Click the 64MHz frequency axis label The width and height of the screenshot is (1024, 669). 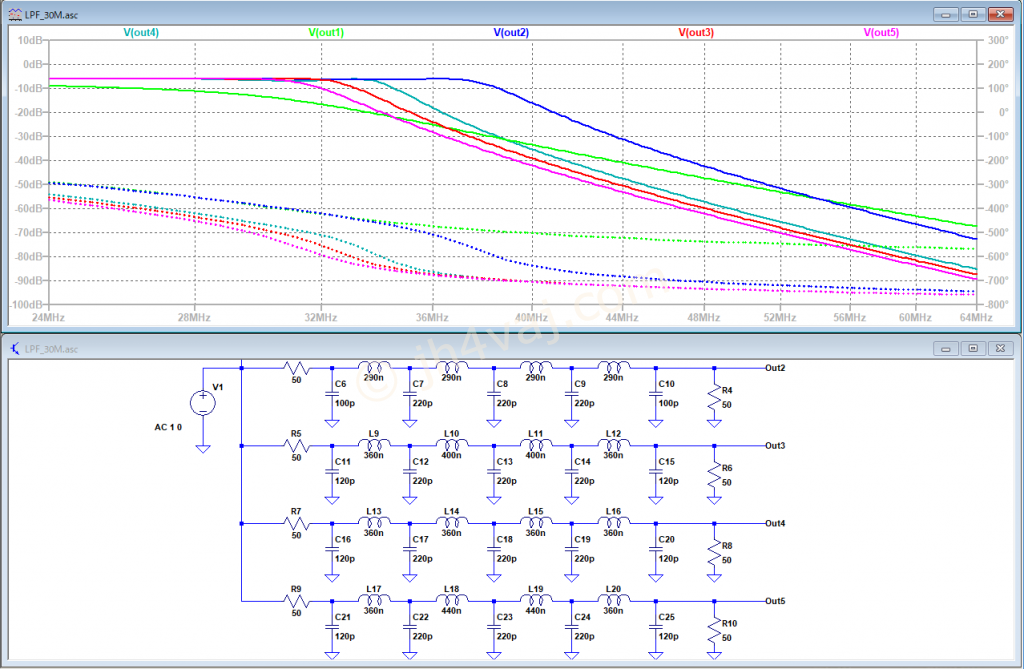[x=976, y=317]
